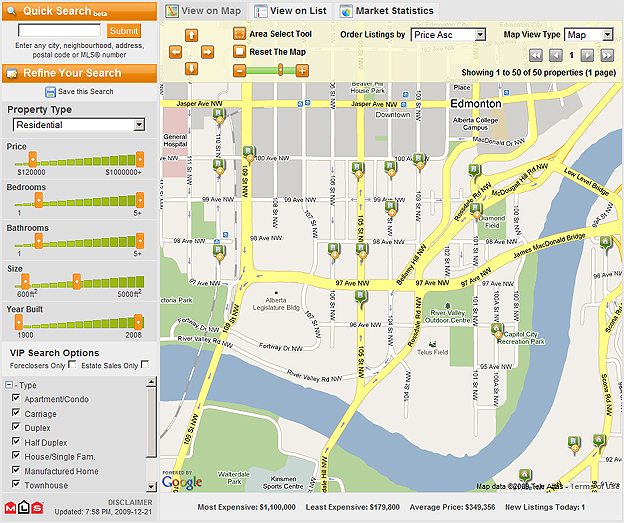
Task: Open the Property Type dropdown
Action: pos(79,125)
